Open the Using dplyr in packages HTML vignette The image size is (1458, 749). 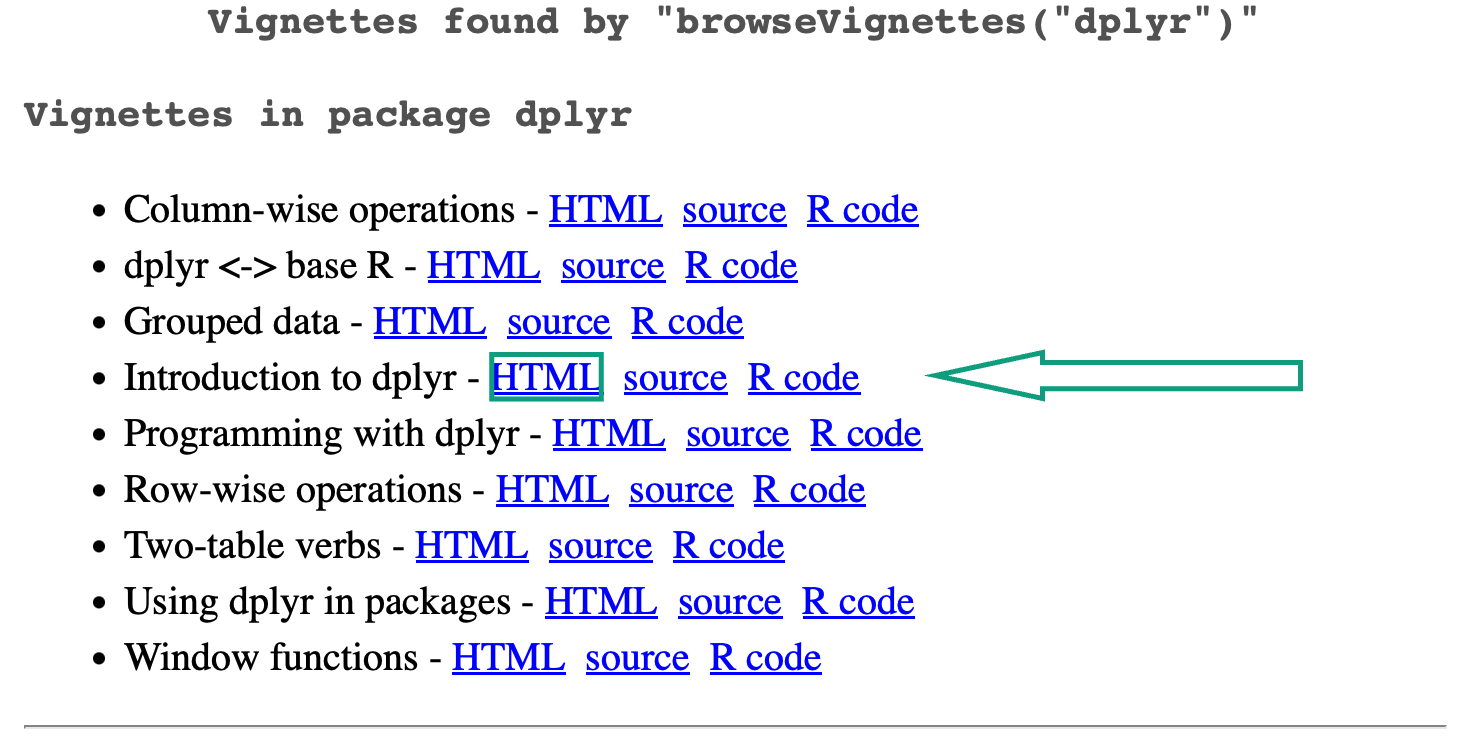pyautogui.click(x=601, y=602)
